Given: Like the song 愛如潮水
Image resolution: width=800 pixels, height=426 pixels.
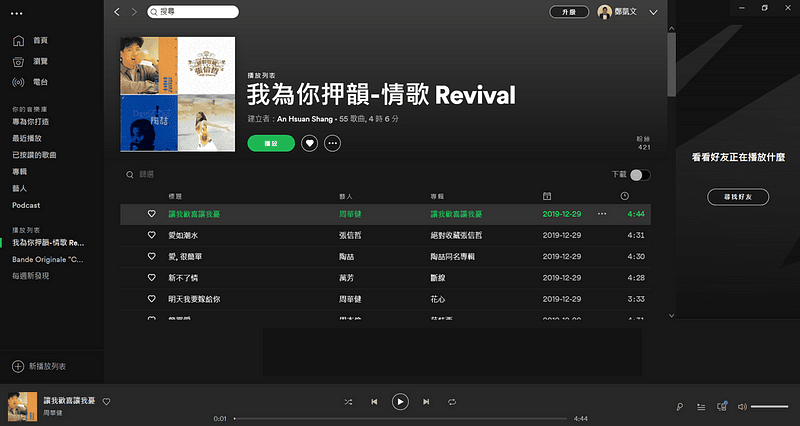Looking at the screenshot, I should 152,235.
